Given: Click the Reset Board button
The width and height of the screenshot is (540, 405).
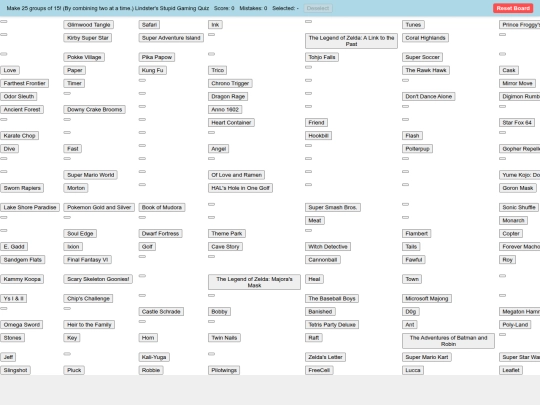Looking at the screenshot, I should 513,8.
